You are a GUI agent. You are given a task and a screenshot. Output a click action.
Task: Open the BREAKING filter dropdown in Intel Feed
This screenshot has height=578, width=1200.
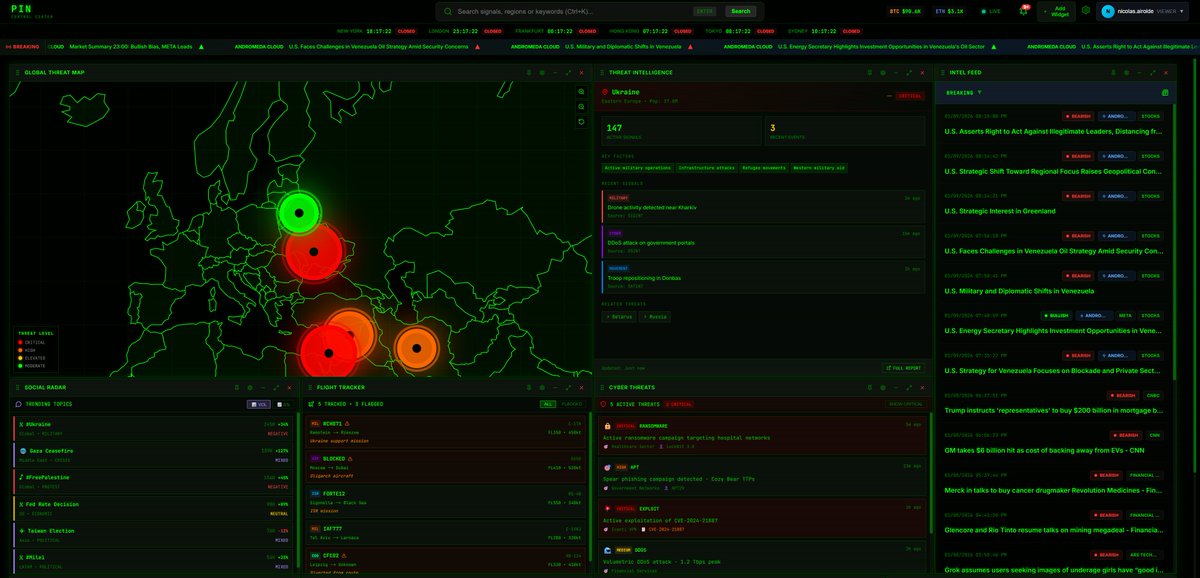tap(965, 92)
